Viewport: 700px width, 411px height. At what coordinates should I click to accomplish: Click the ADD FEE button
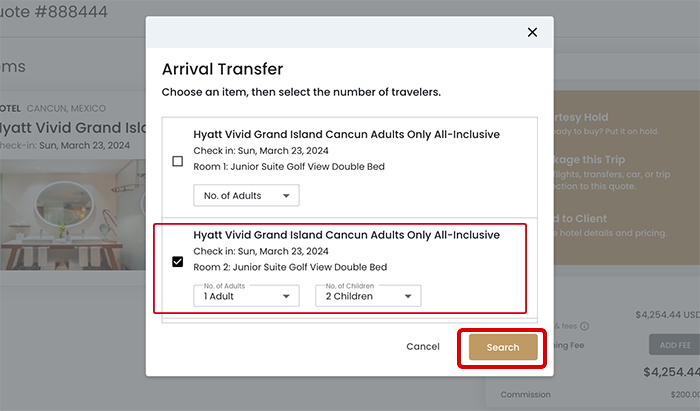[671, 345]
